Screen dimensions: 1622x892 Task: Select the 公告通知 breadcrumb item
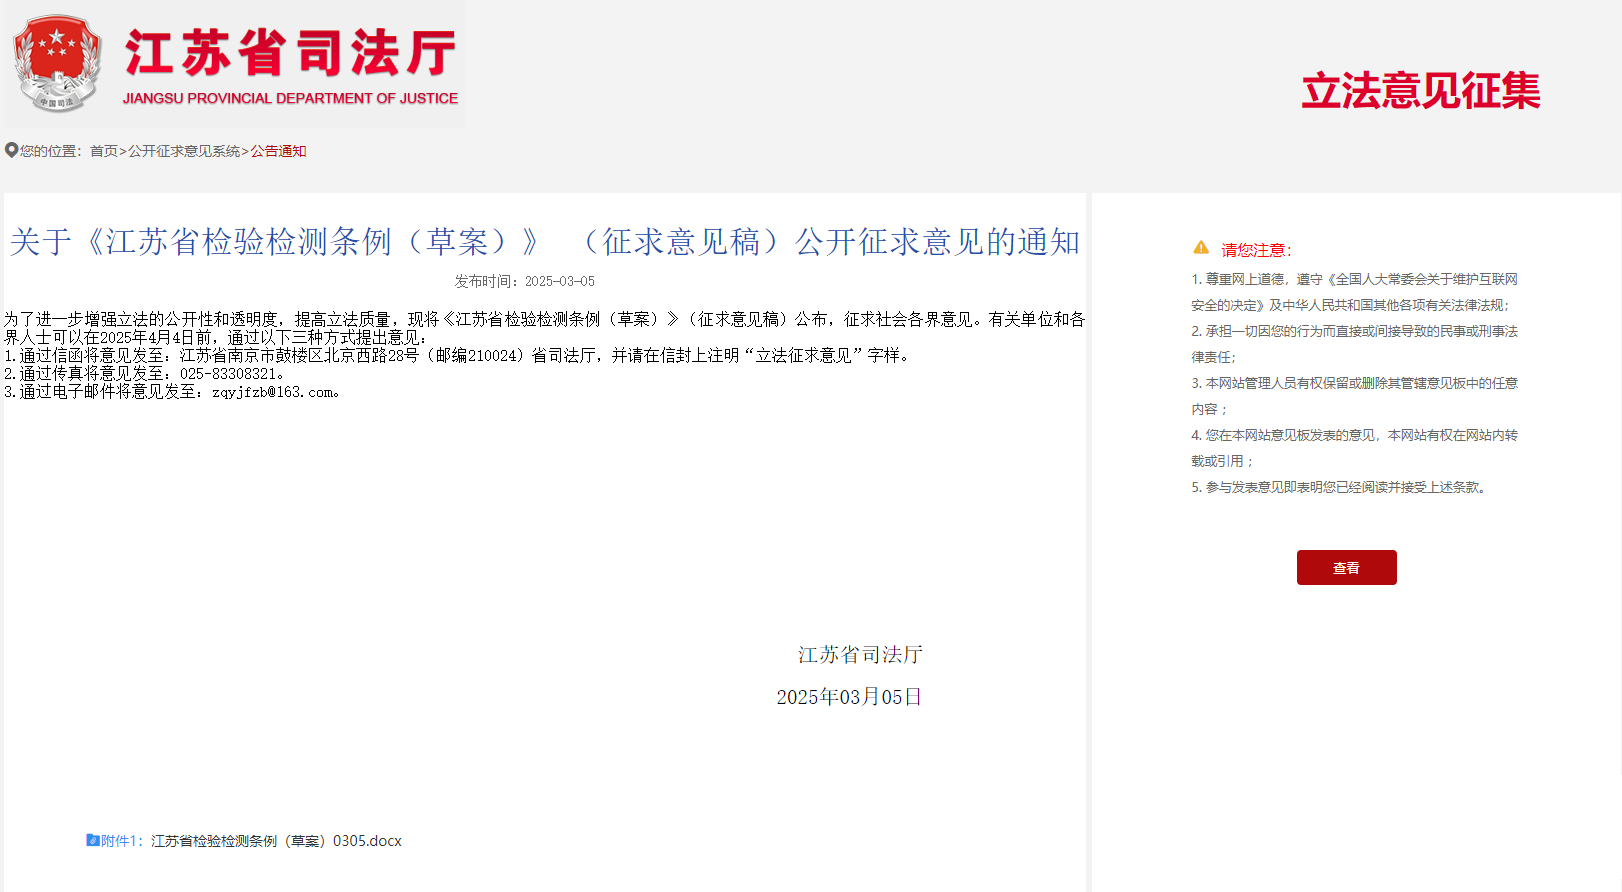278,151
